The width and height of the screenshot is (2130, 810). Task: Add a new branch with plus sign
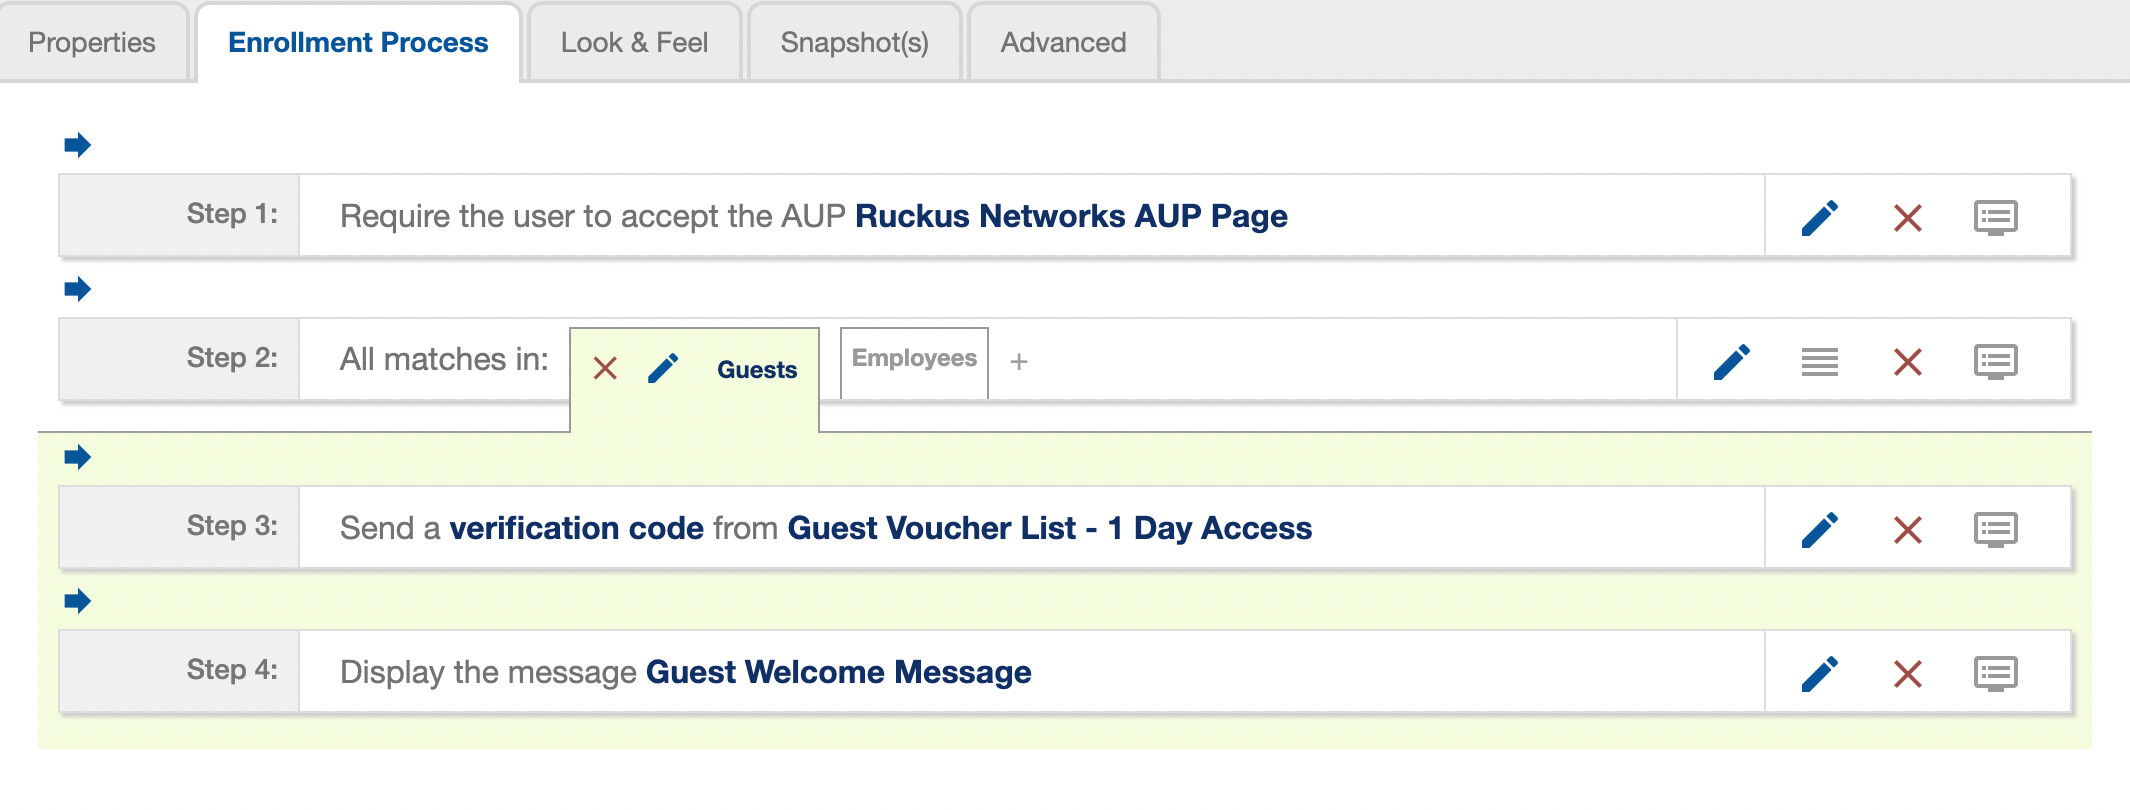coord(1019,361)
